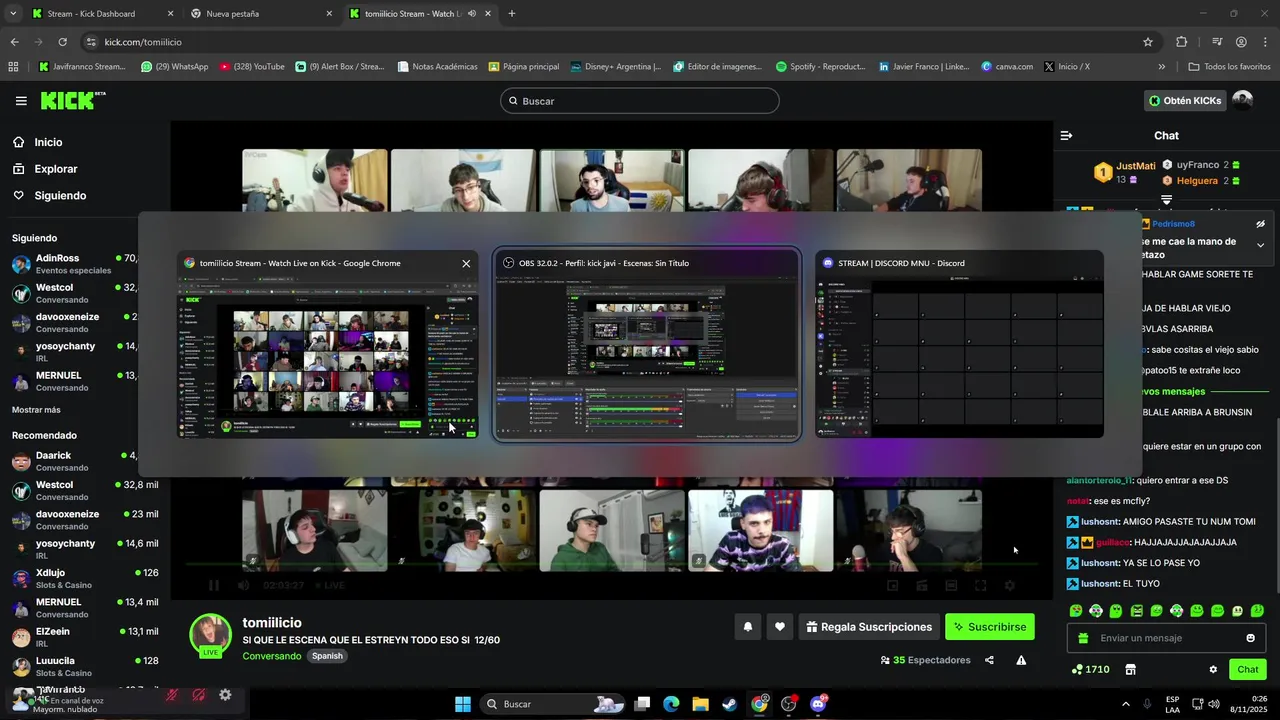1280x720 pixels.
Task: Insert the first quick emote with heart eyes
Action: pos(1076,610)
